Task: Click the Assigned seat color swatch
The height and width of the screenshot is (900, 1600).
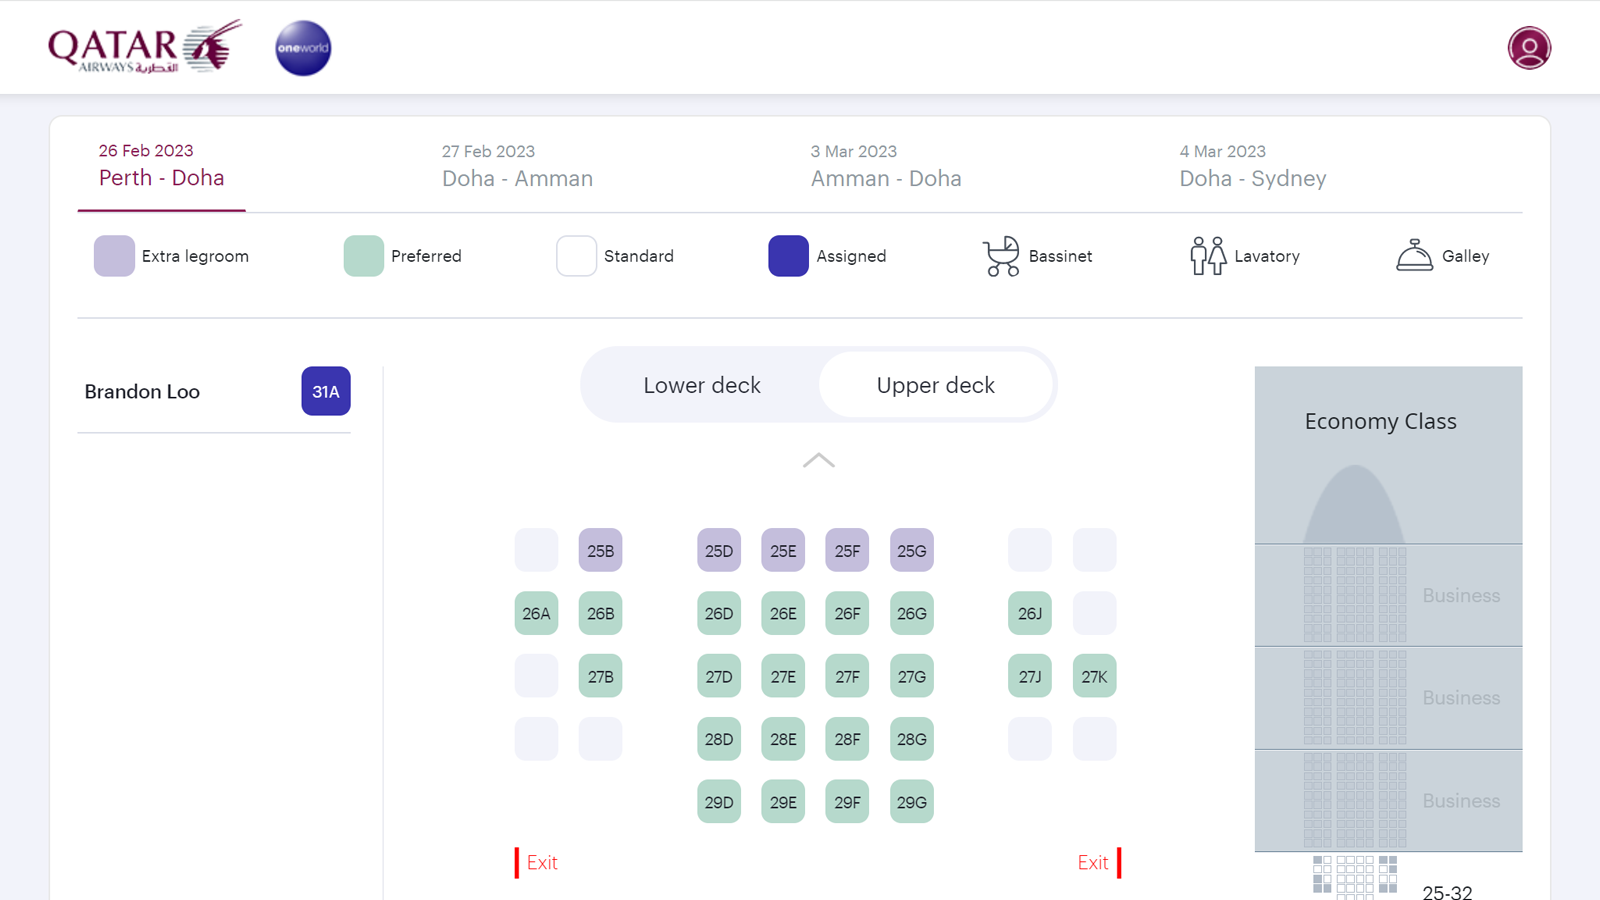Action: point(788,256)
